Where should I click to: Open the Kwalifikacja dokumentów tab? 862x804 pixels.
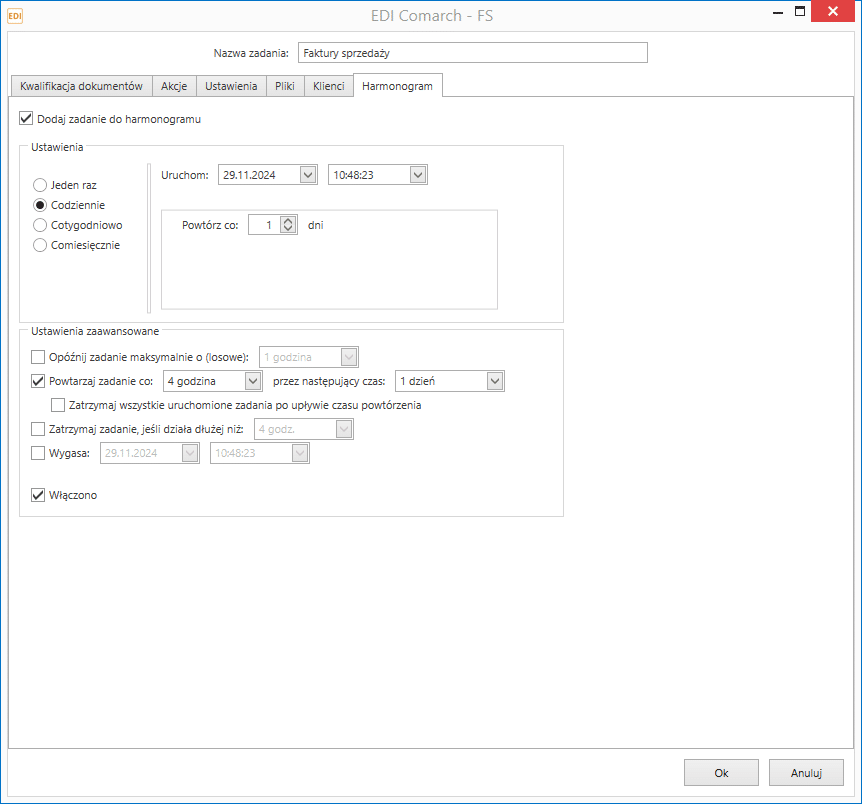pos(81,86)
